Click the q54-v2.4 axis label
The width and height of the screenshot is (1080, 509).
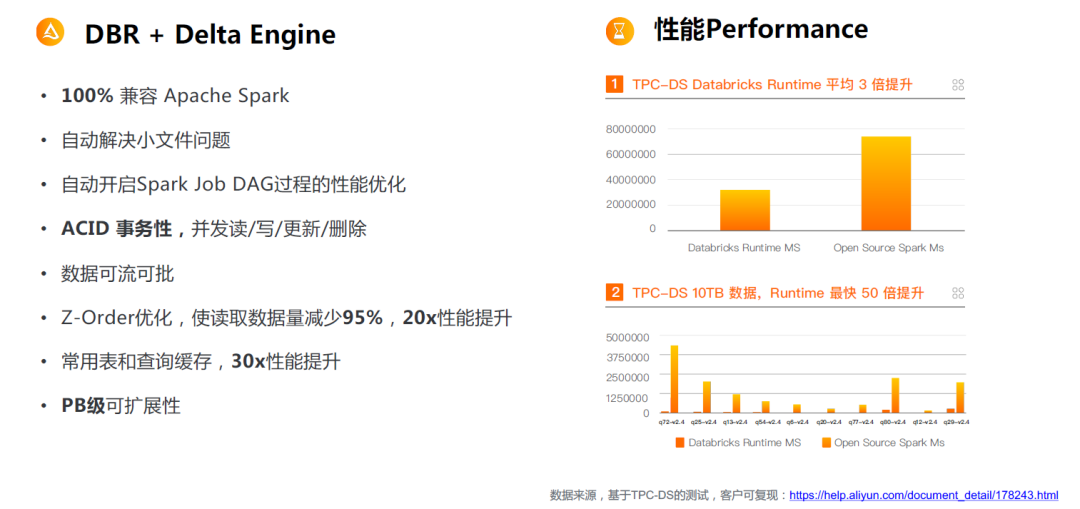click(x=768, y=422)
